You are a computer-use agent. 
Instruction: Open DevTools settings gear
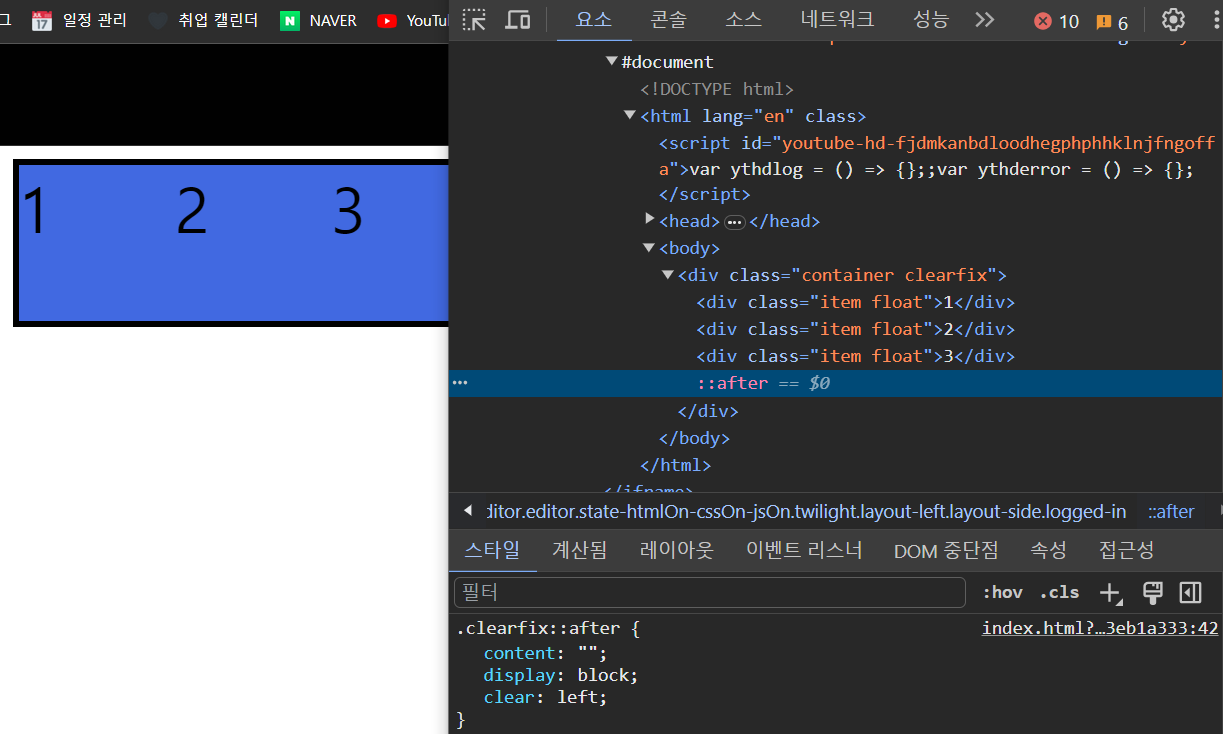[1173, 20]
